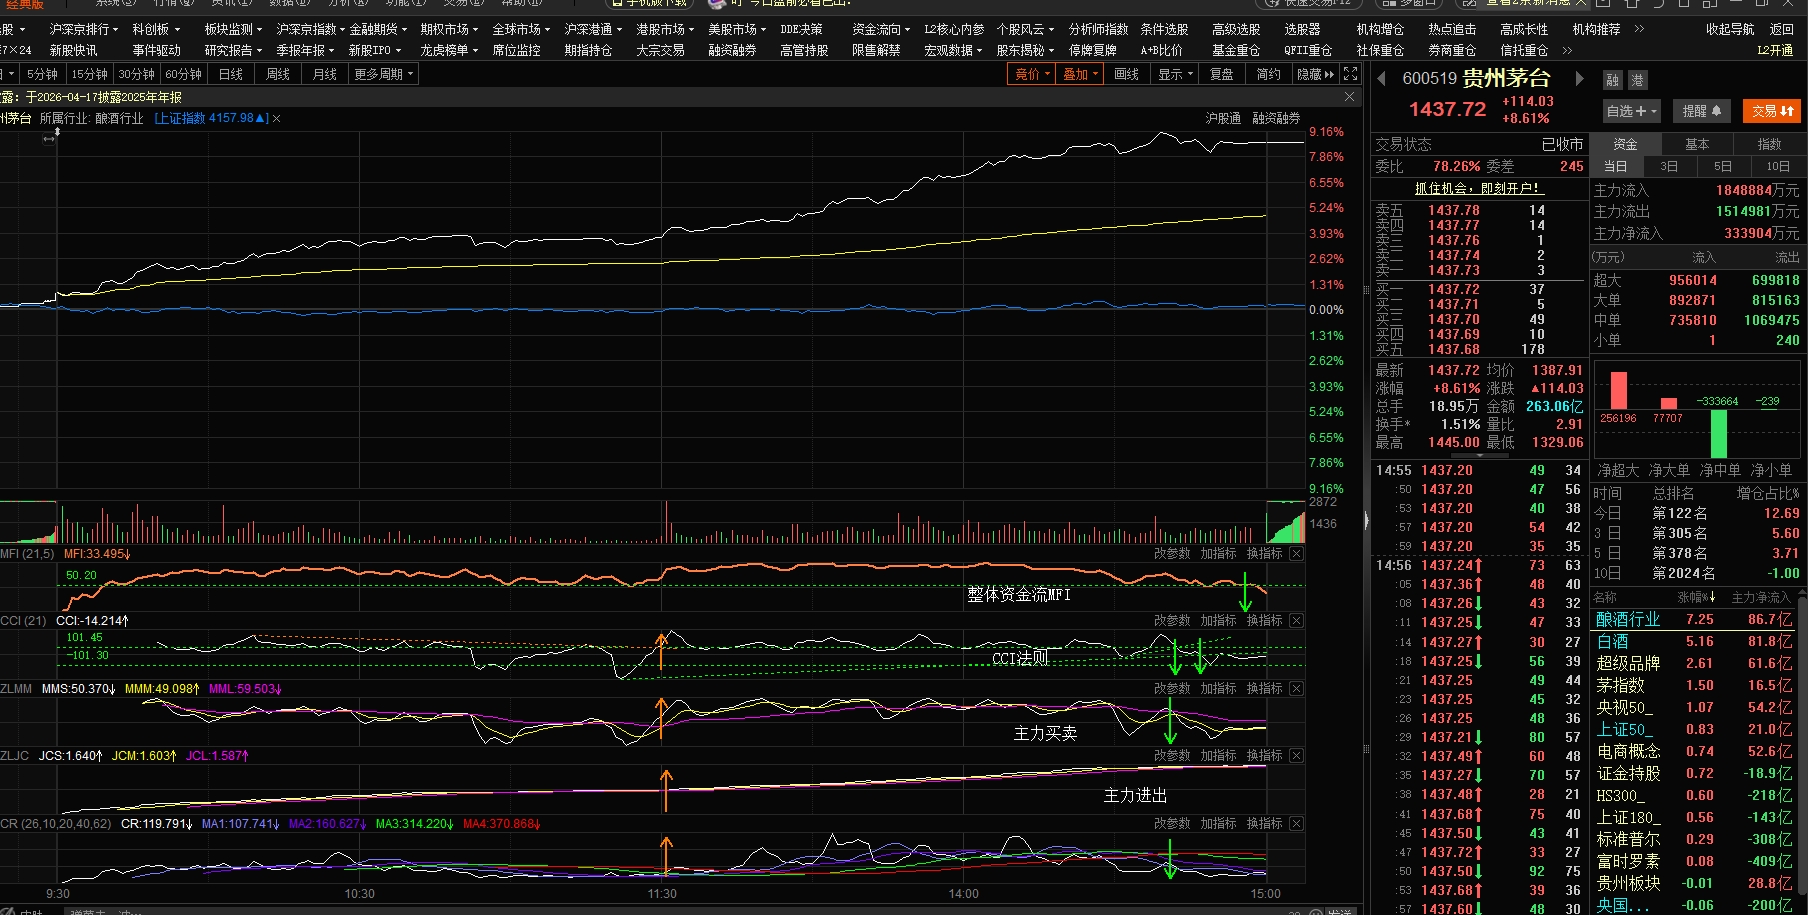Remove the 上证指数 overlay with its X

coord(277,118)
